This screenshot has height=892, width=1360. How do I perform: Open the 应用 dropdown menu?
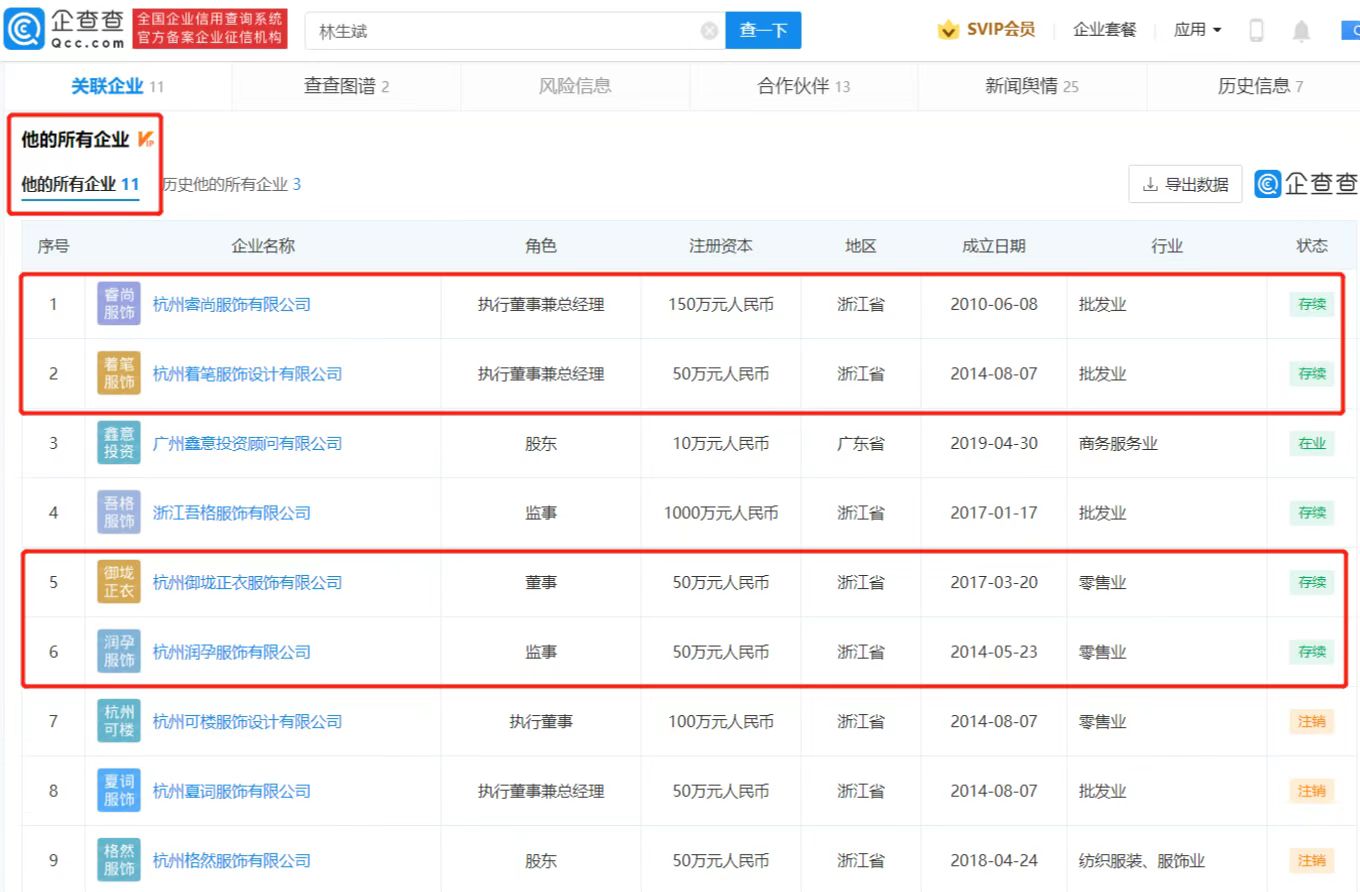[x=1197, y=30]
